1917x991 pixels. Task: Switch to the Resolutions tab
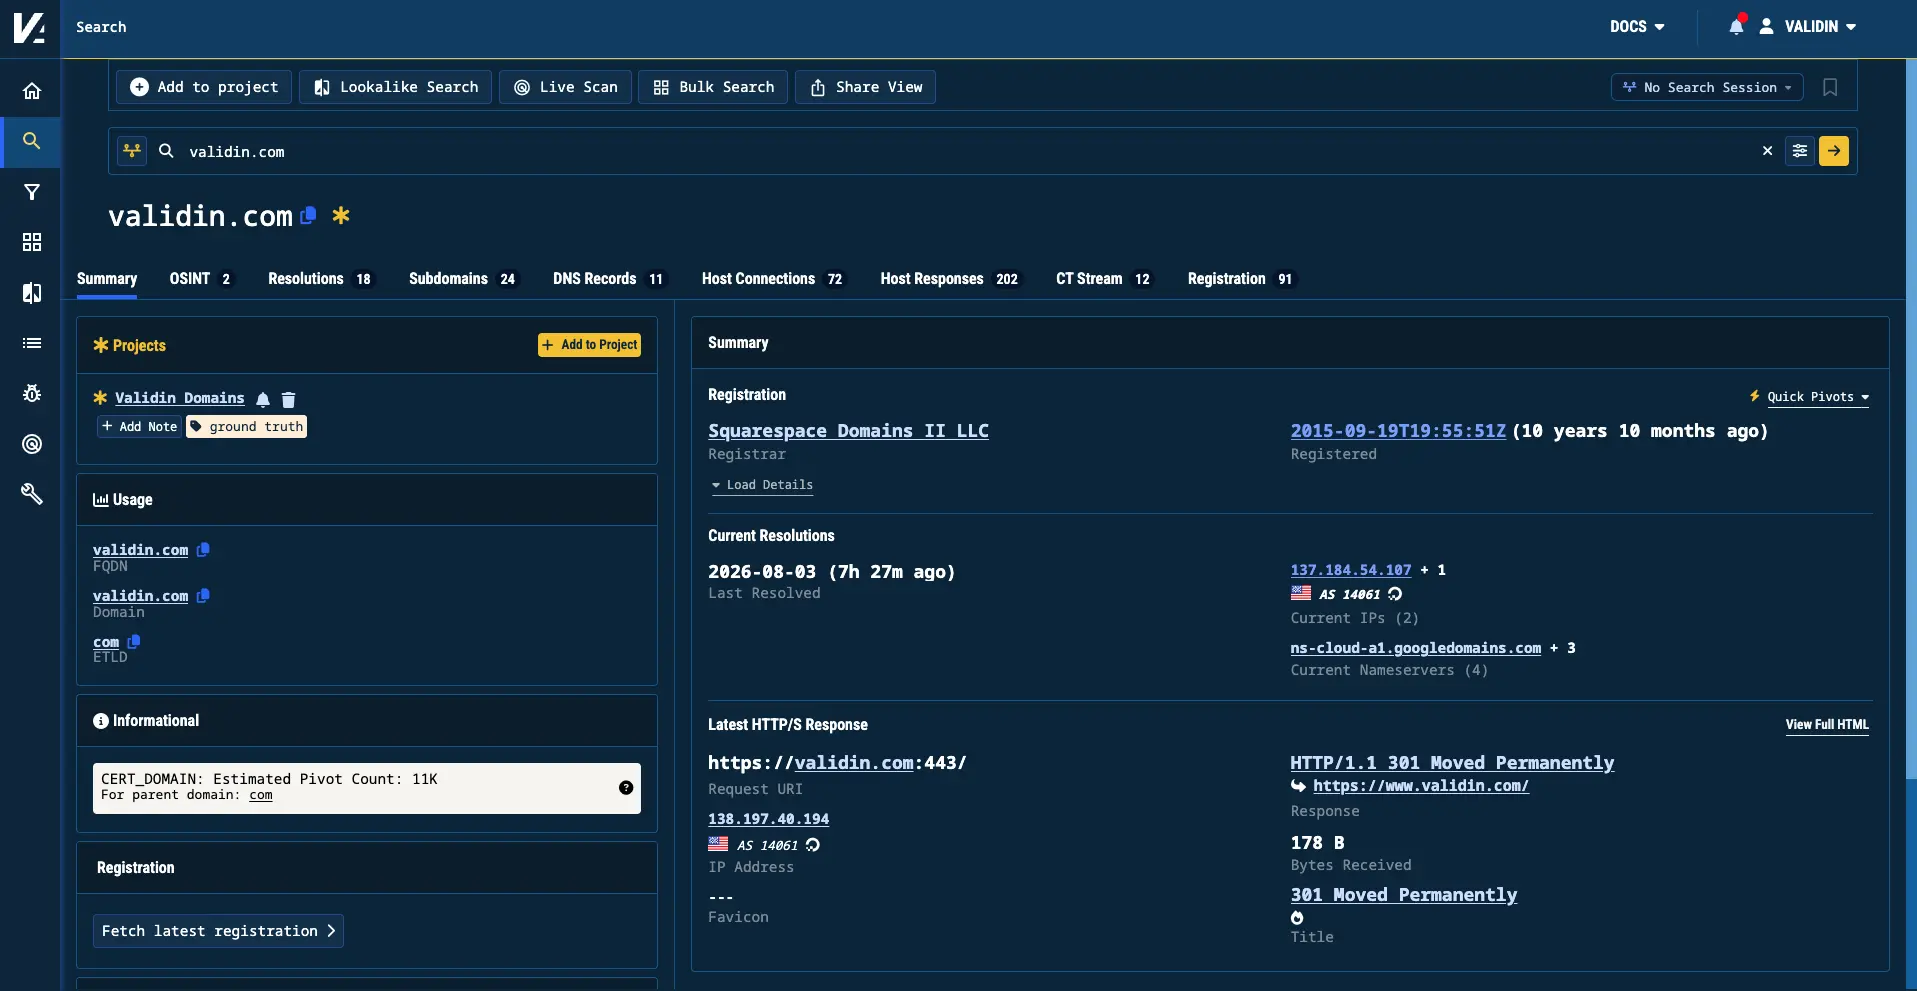tap(320, 279)
